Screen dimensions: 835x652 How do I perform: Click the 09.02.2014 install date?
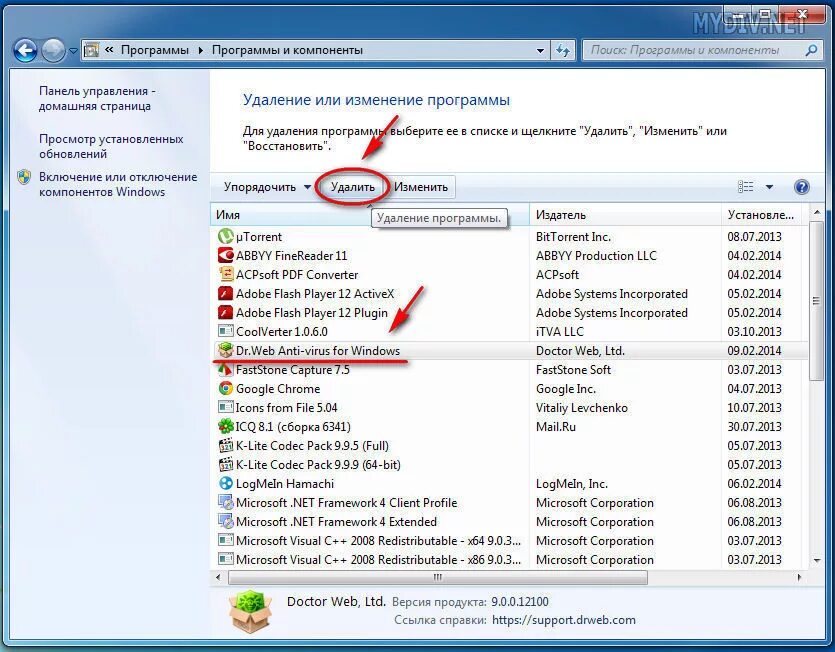(754, 351)
